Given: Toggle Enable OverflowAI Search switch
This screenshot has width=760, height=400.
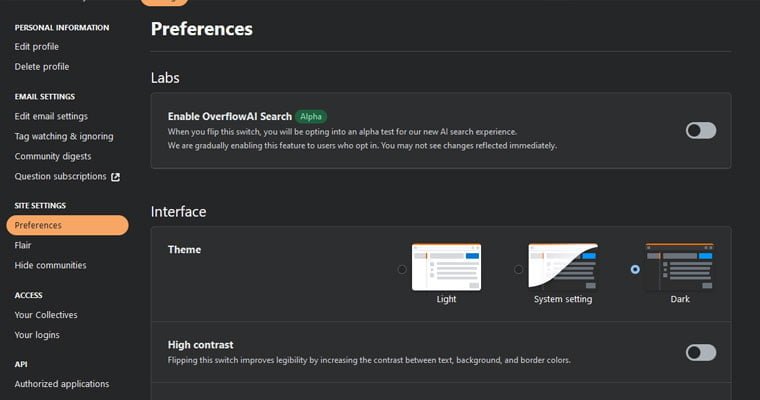Looking at the screenshot, I should (701, 130).
